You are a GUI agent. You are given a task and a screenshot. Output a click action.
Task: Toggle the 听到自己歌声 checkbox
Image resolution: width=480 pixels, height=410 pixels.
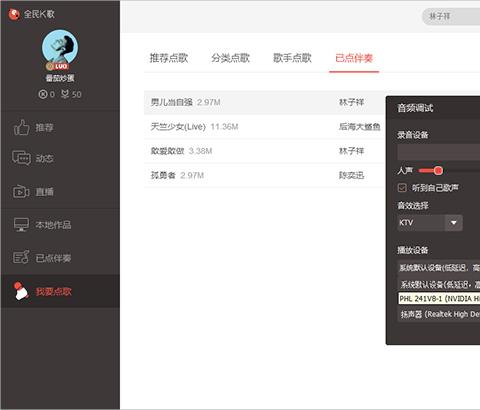click(x=402, y=188)
